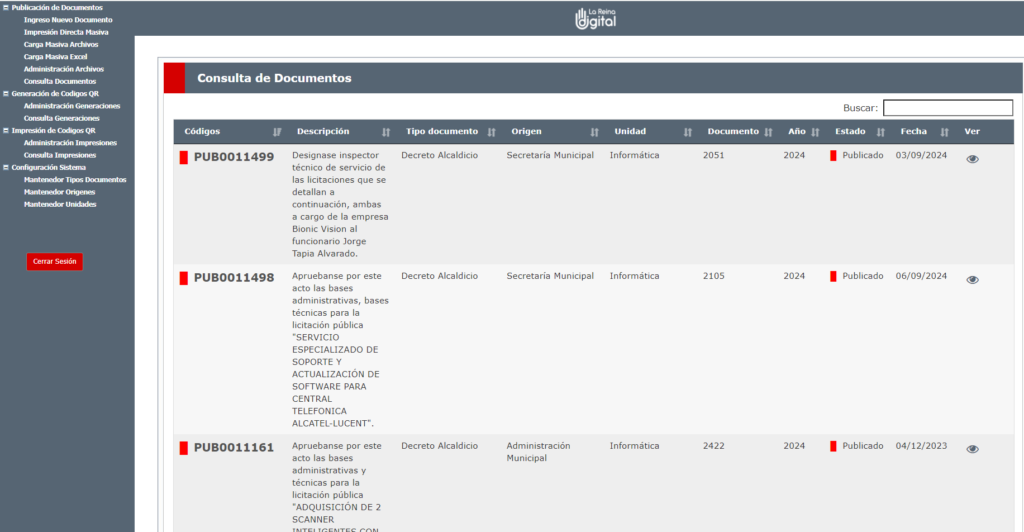Sort by Unidad column arrows

(688, 132)
